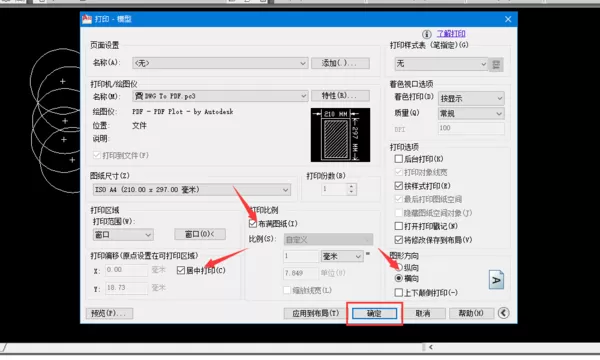Open the 质量 常规 dropdown
Image resolution: width=600 pixels, height=360 pixels.
coord(471,113)
